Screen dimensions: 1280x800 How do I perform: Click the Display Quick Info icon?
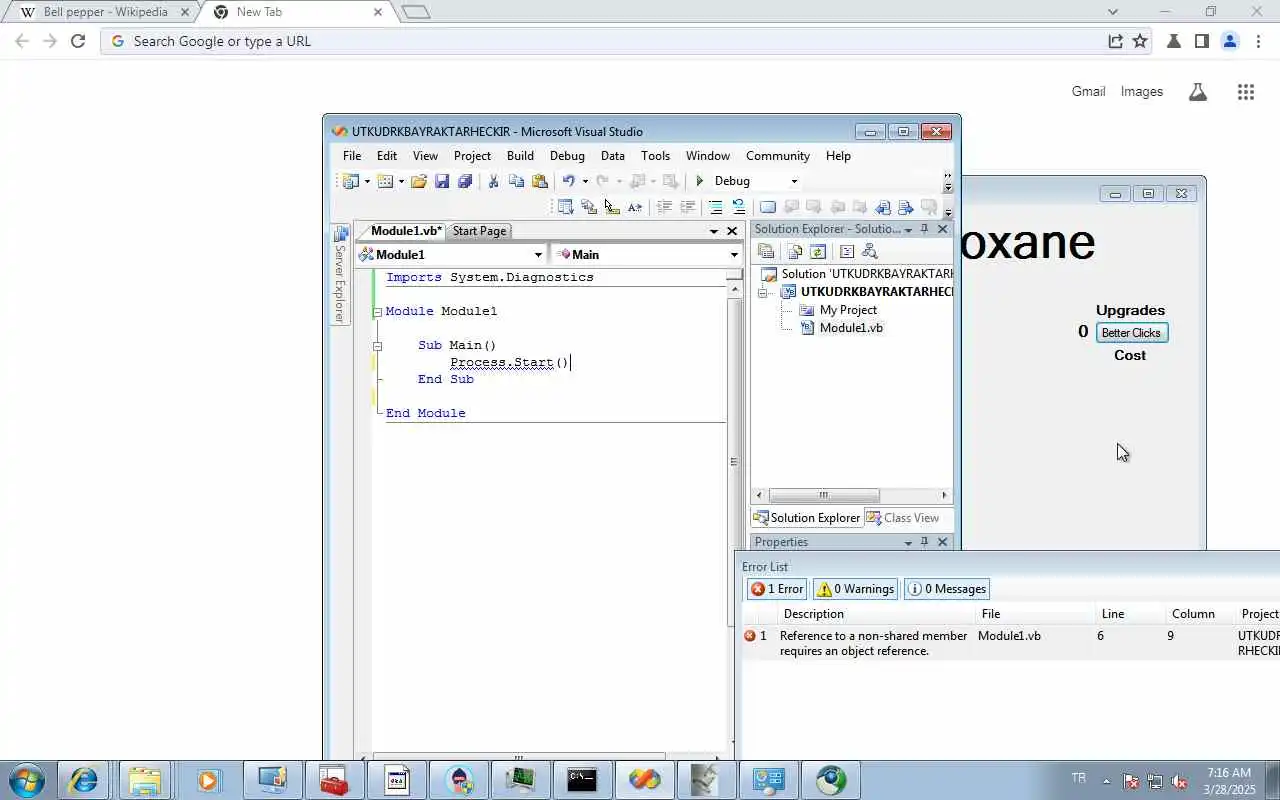[612, 207]
